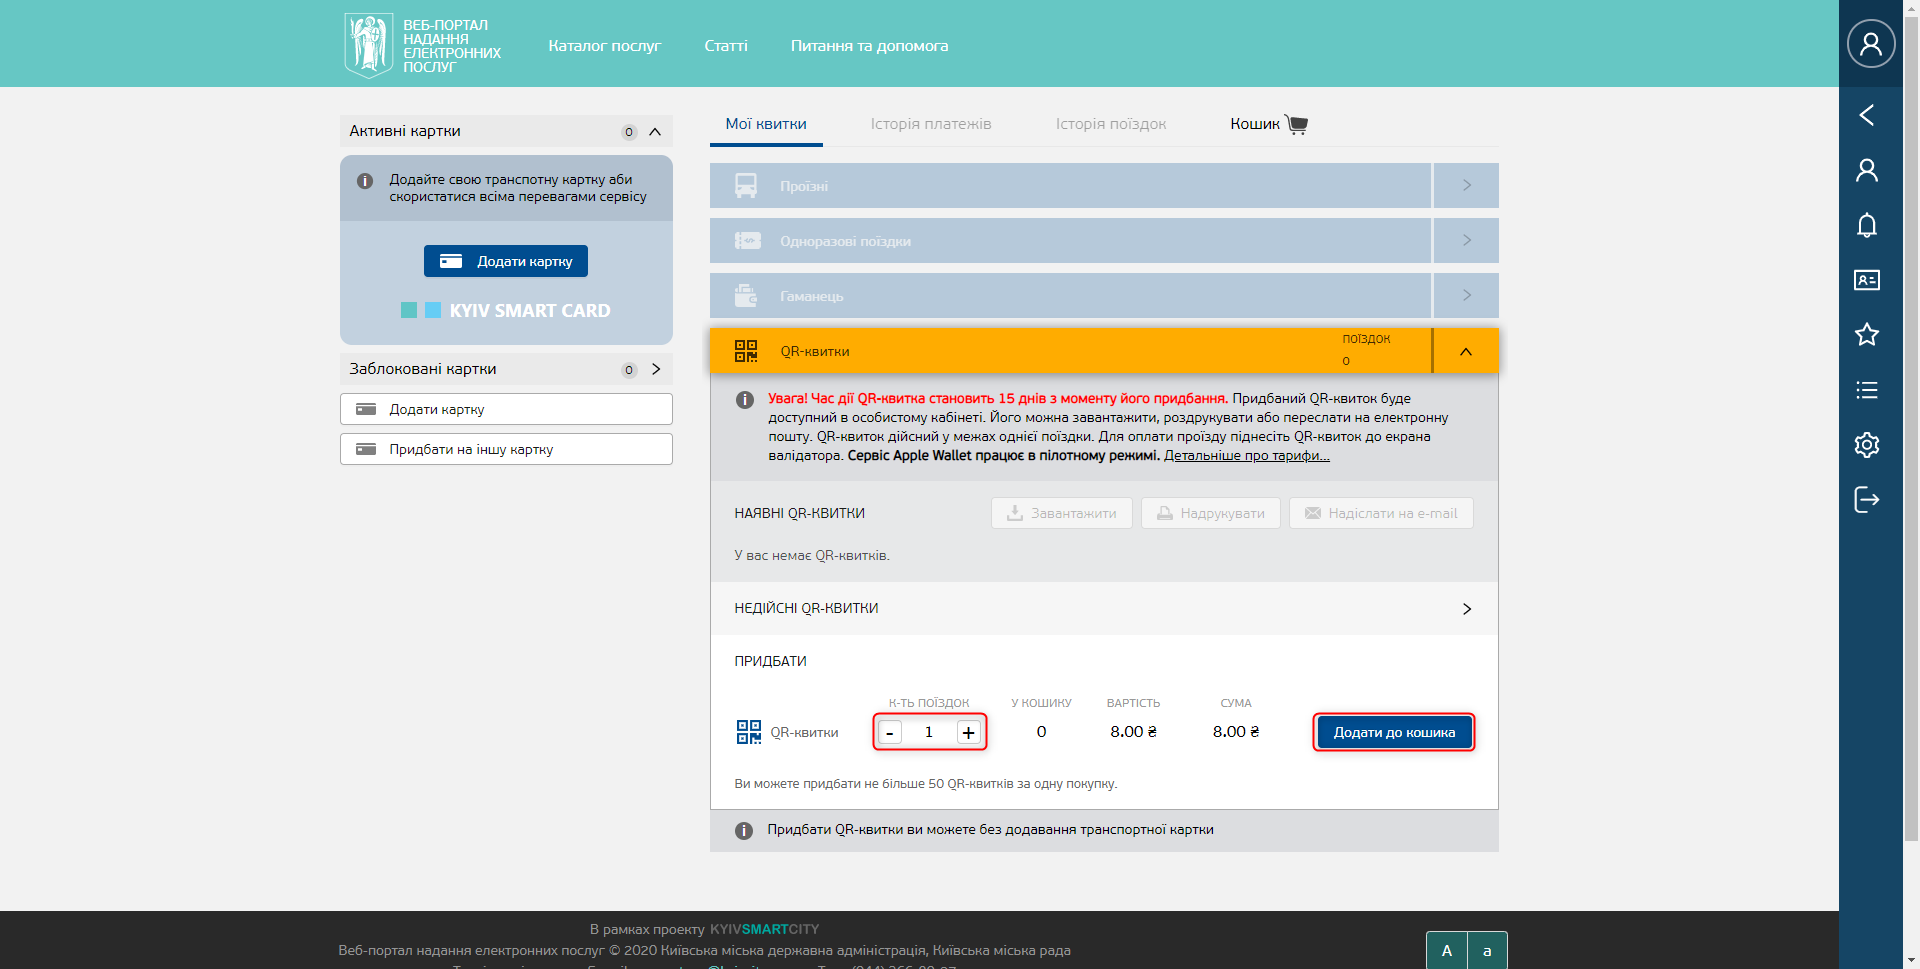Click the logout icon in sidebar
This screenshot has height=969, width=1920.
(1866, 500)
